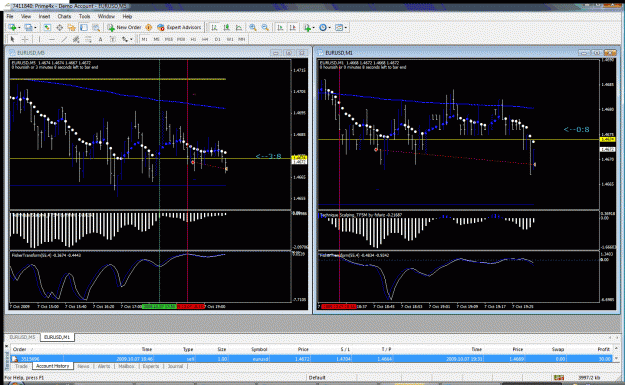Open the Insert menu

[x=44, y=16]
